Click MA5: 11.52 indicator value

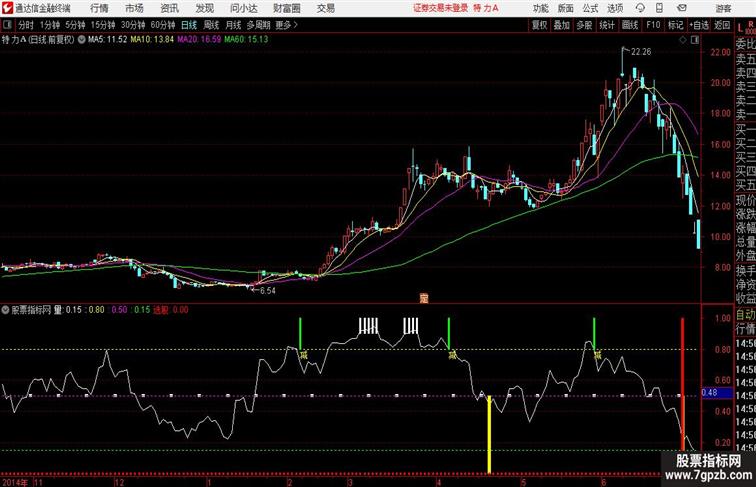107,40
